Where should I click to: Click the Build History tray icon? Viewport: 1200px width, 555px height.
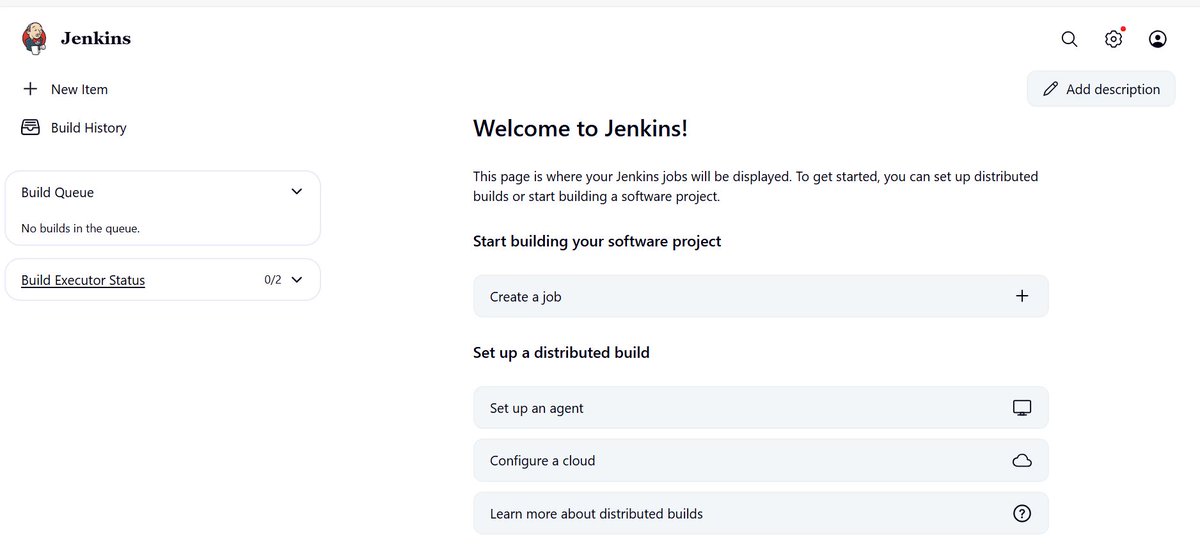click(x=31, y=128)
